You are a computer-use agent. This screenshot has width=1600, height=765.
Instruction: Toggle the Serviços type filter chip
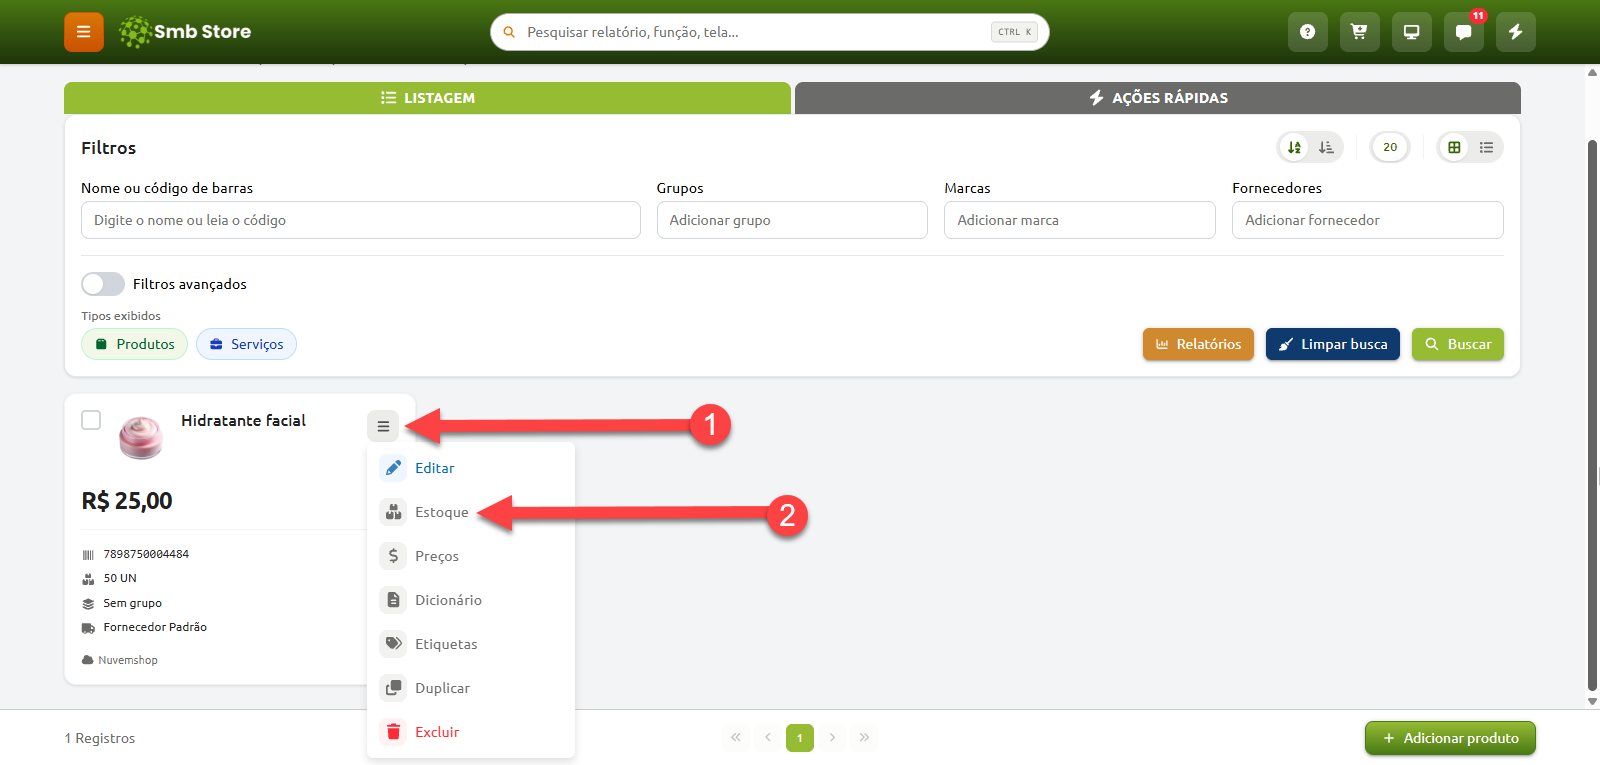click(246, 344)
